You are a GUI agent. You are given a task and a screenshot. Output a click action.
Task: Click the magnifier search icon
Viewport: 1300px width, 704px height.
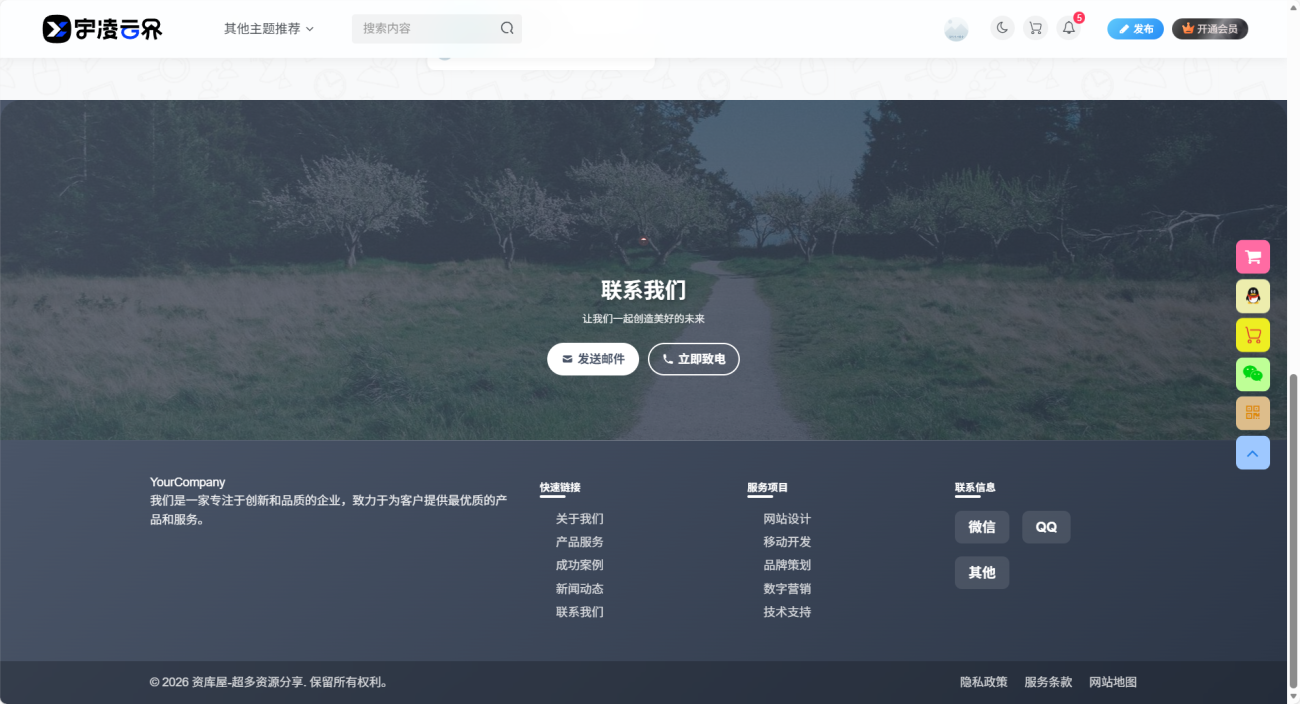click(x=507, y=29)
